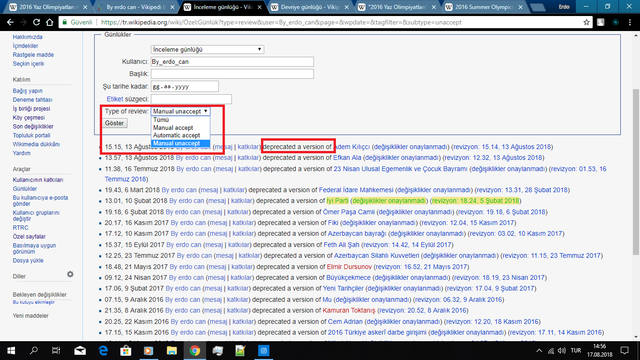
Task: Open Microsoft Store from the taskbar
Action: (x=126, y=351)
